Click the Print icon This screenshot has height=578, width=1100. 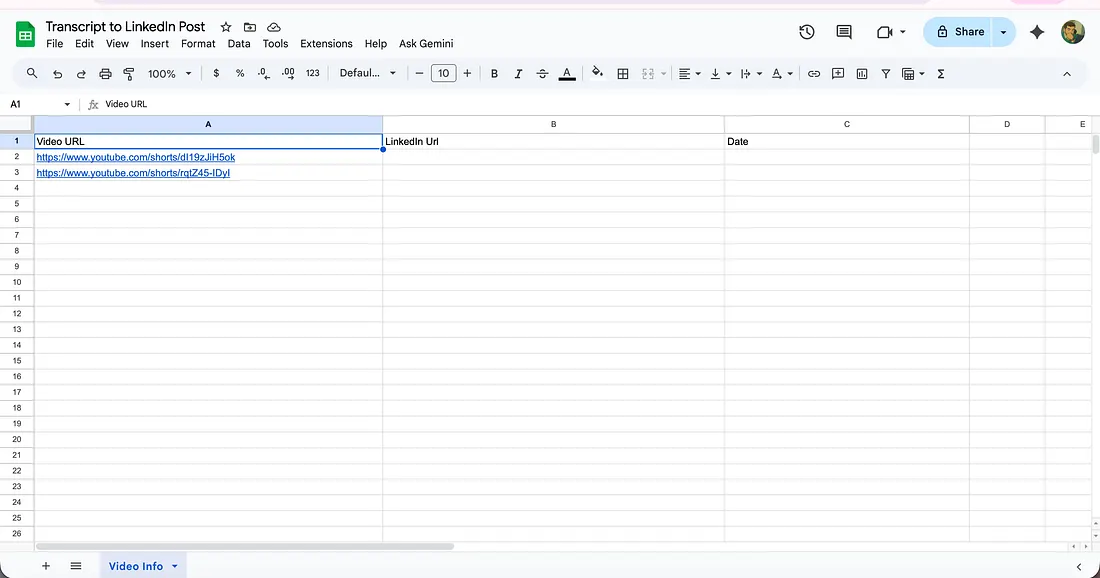[x=105, y=74]
